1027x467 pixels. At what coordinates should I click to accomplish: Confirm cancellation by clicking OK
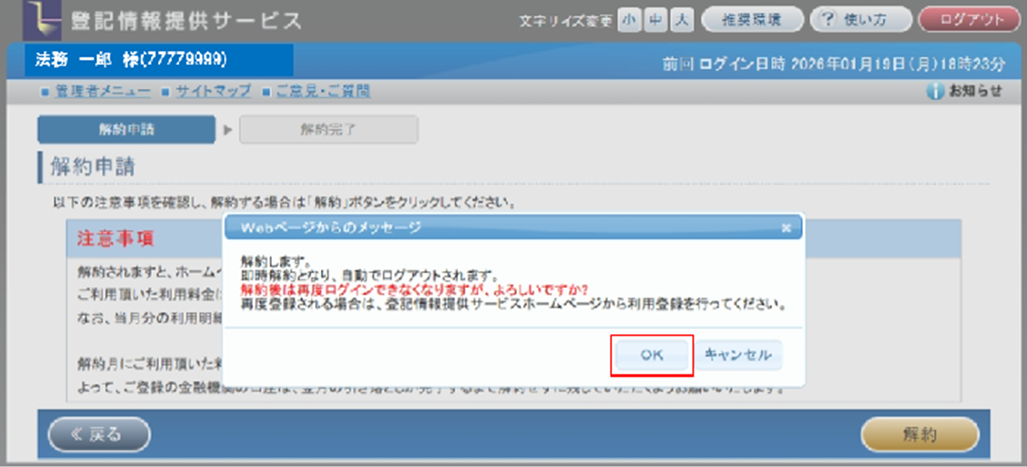point(651,354)
